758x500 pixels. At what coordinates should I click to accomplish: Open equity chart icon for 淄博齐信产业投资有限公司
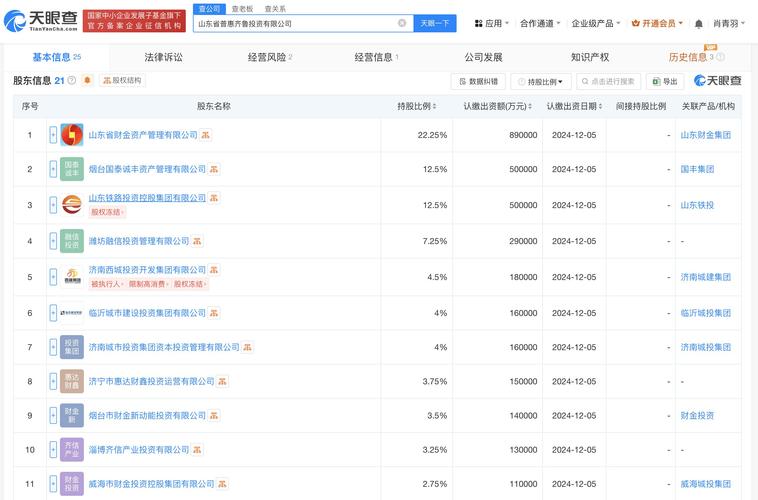(197, 450)
